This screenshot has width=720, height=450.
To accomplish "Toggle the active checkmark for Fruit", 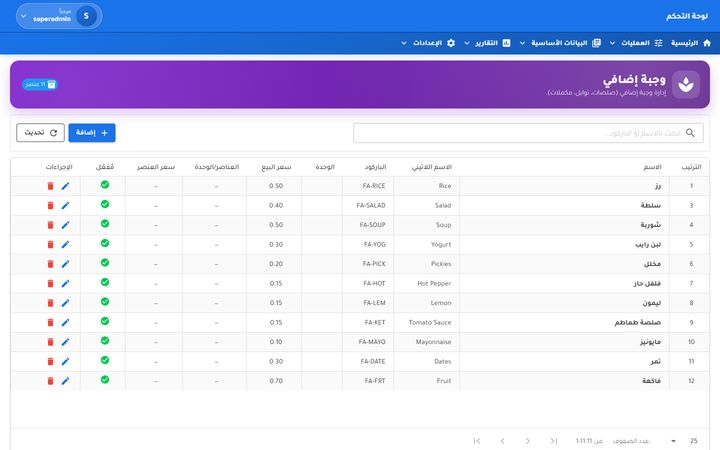I will tap(105, 380).
